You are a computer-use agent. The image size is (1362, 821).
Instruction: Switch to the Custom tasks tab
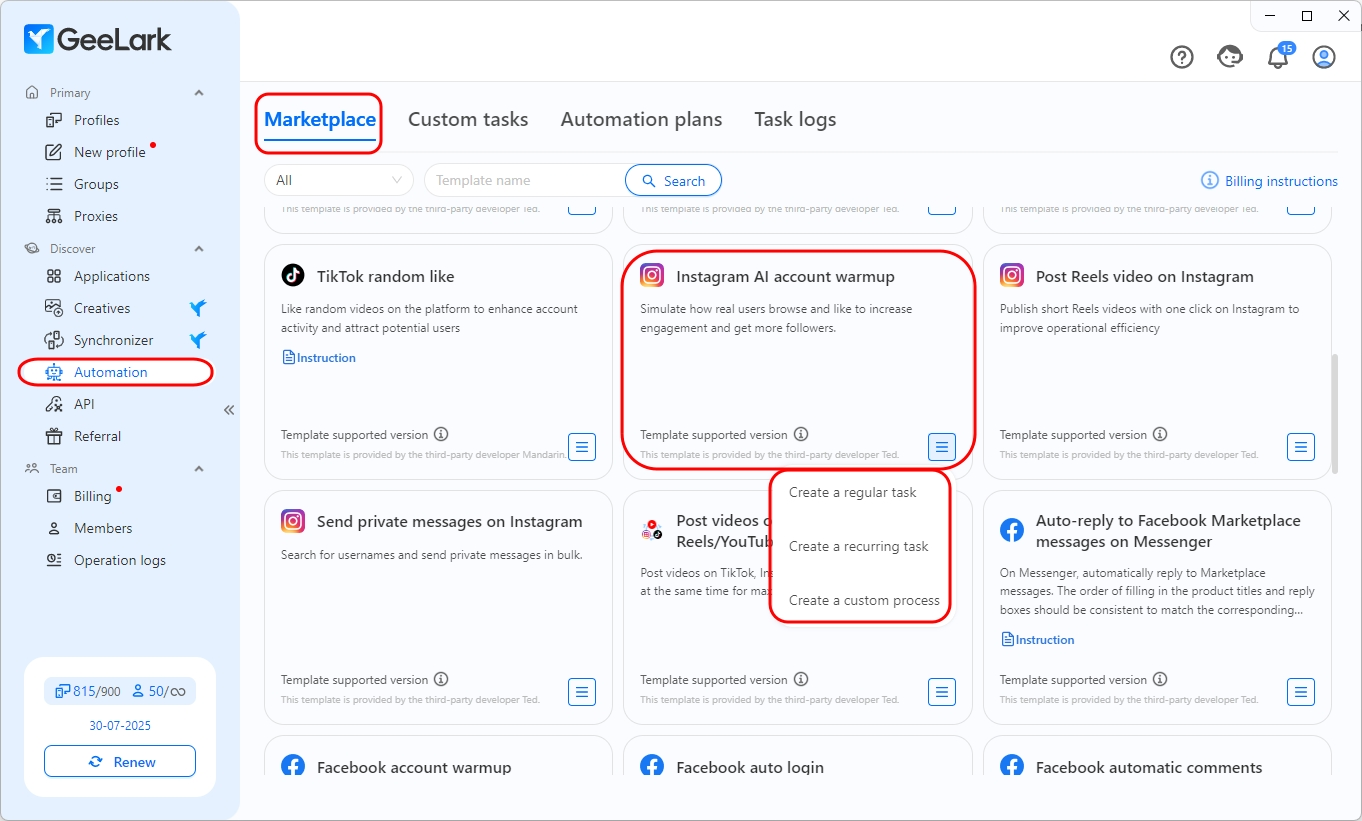(468, 120)
